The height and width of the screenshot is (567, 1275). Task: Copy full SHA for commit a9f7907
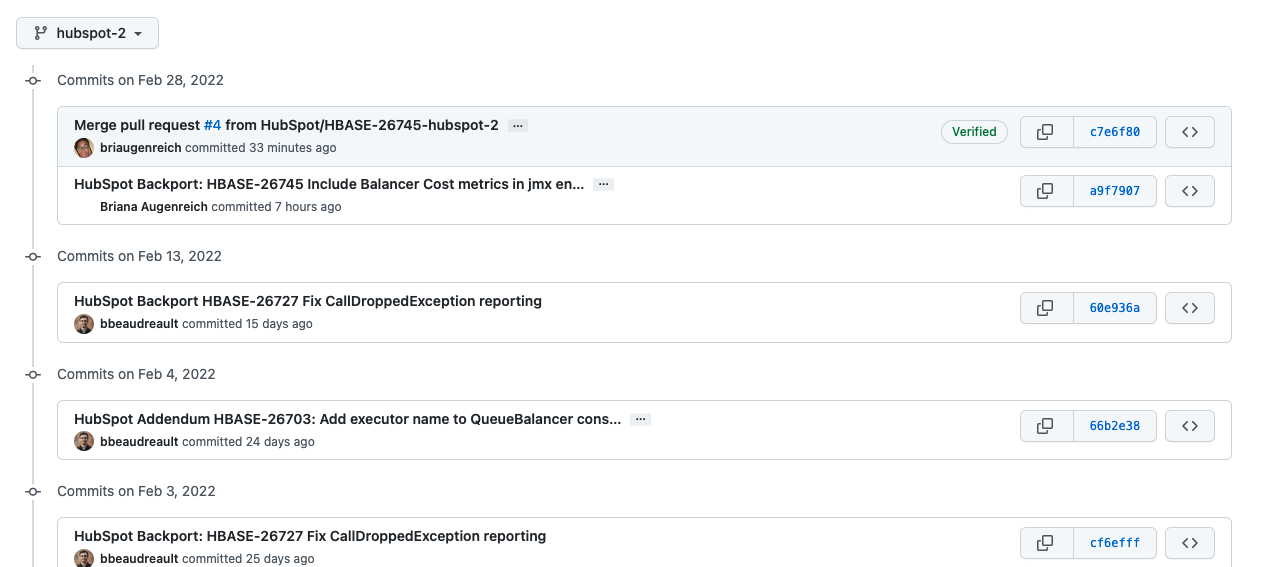[1046, 191]
